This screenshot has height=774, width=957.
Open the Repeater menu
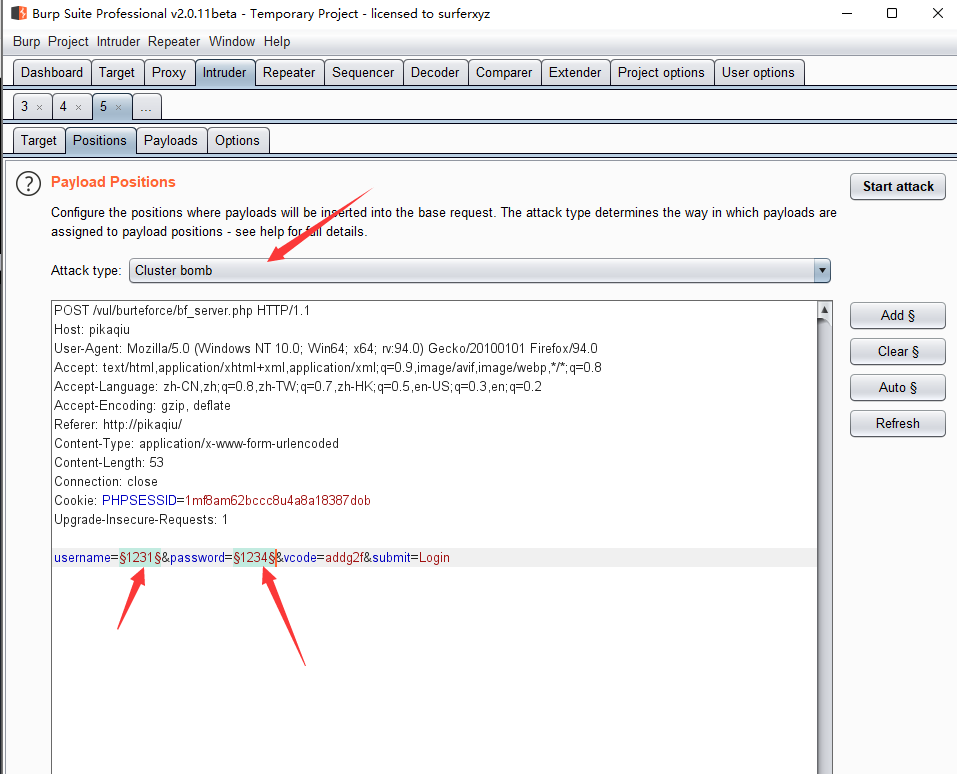[174, 42]
